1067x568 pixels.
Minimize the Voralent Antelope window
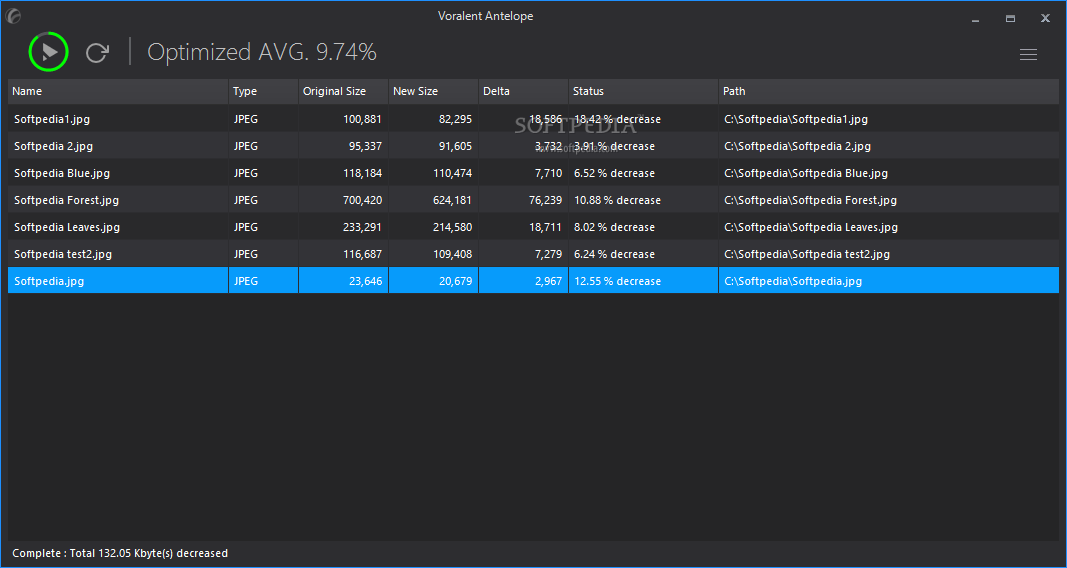[x=975, y=19]
